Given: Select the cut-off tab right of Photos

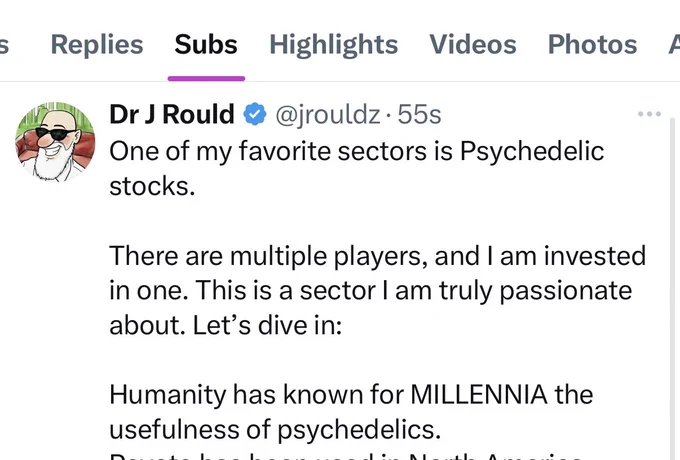Looking at the screenshot, I should pos(674,44).
